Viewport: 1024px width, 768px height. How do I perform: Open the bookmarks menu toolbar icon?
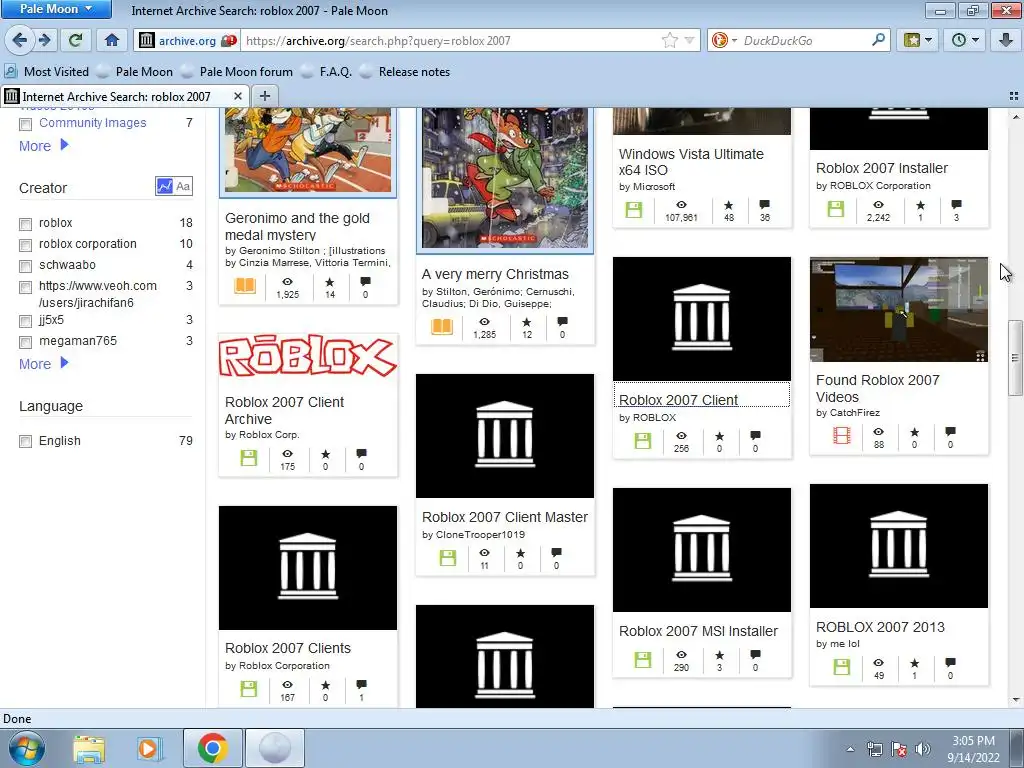(x=918, y=40)
